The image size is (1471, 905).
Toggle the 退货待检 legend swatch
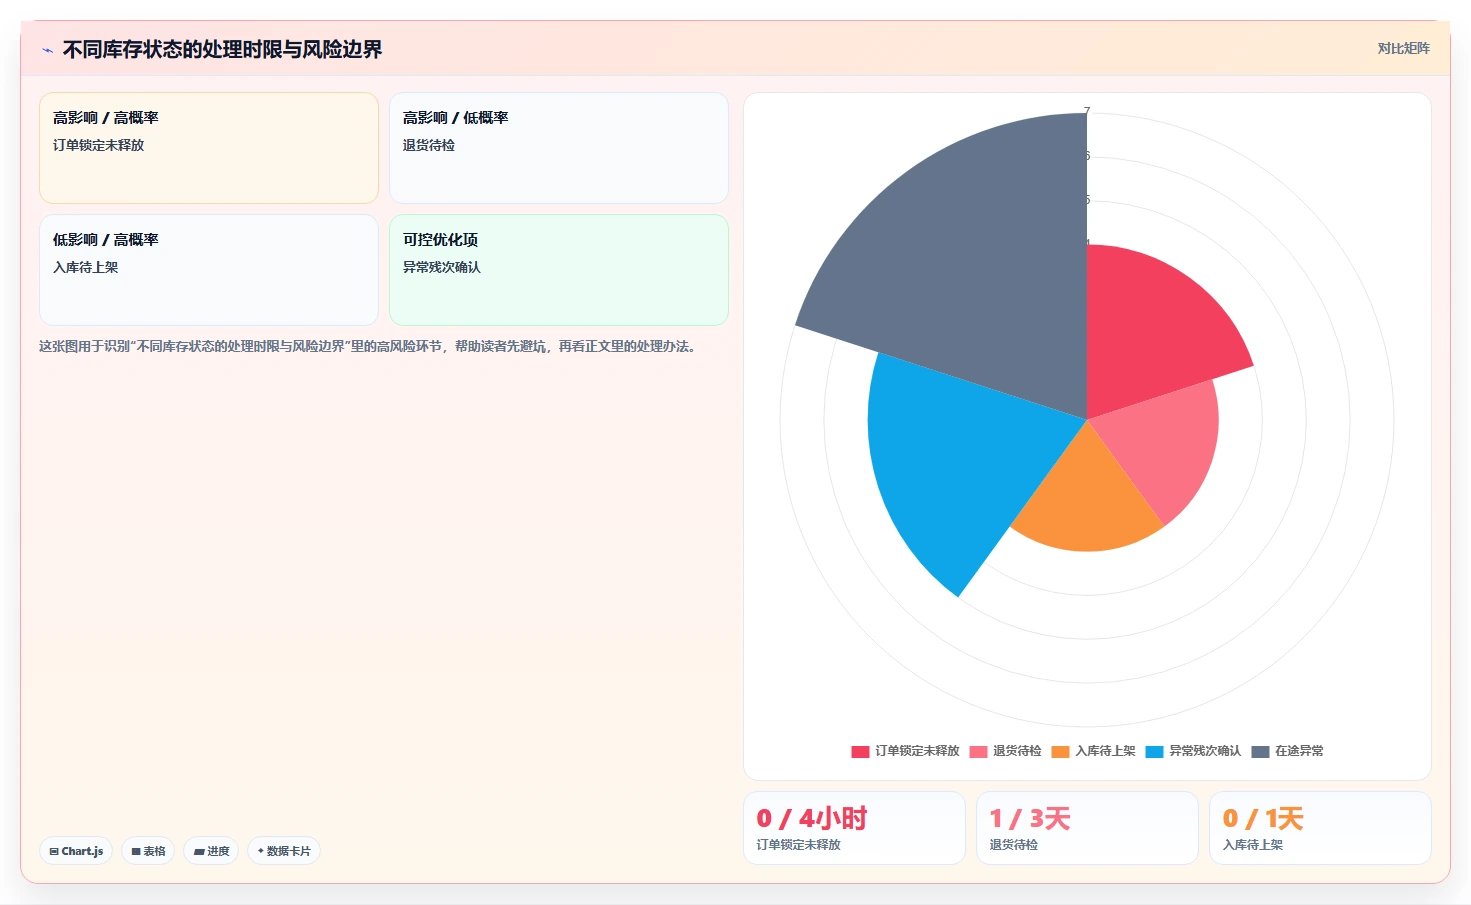[978, 751]
